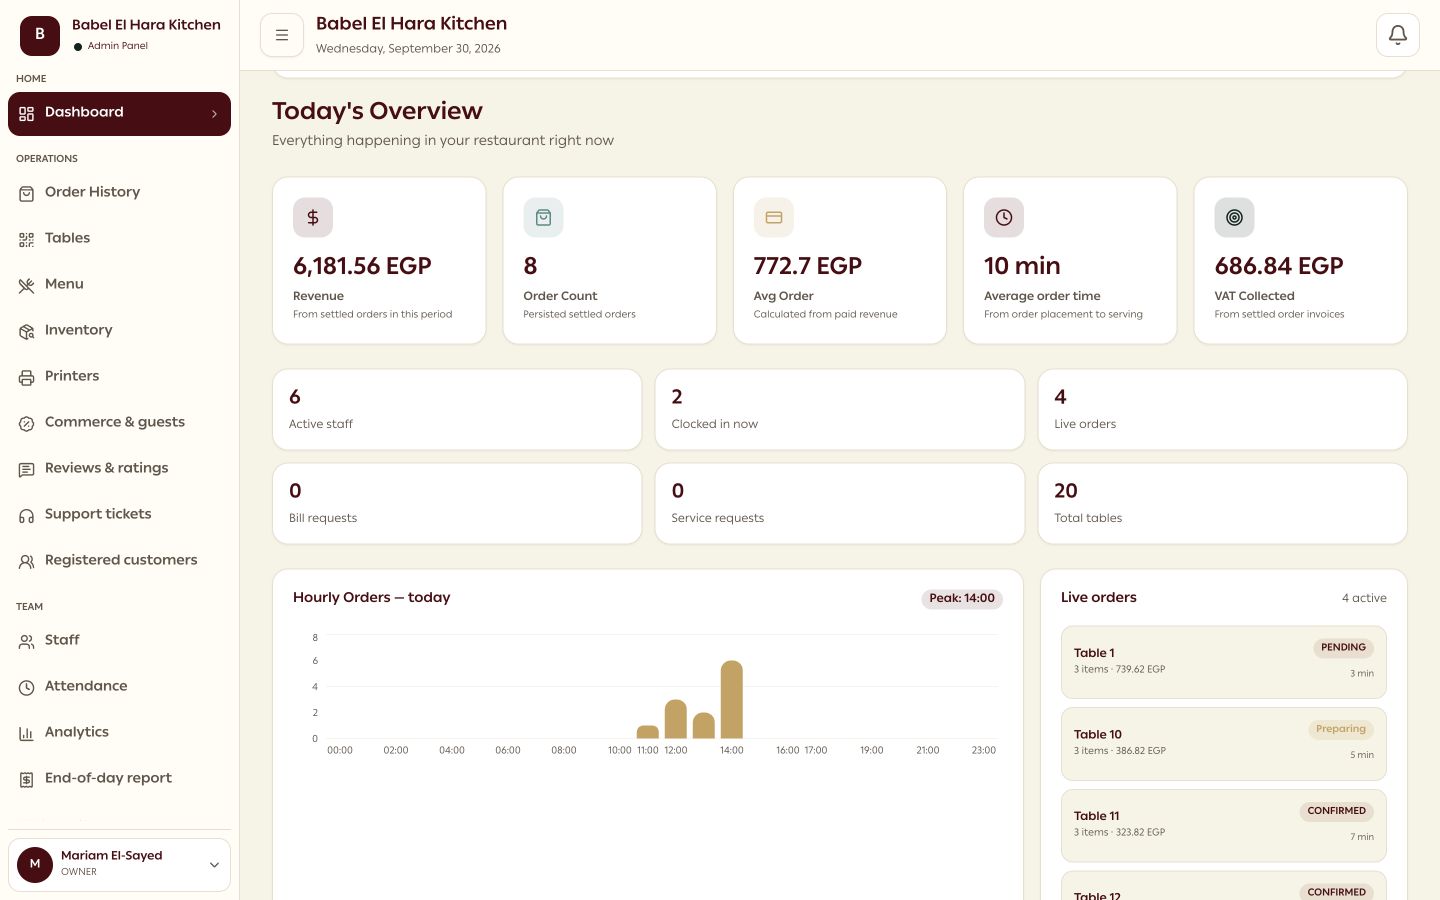
Task: Click the Inventory box icon
Action: pyautogui.click(x=27, y=332)
